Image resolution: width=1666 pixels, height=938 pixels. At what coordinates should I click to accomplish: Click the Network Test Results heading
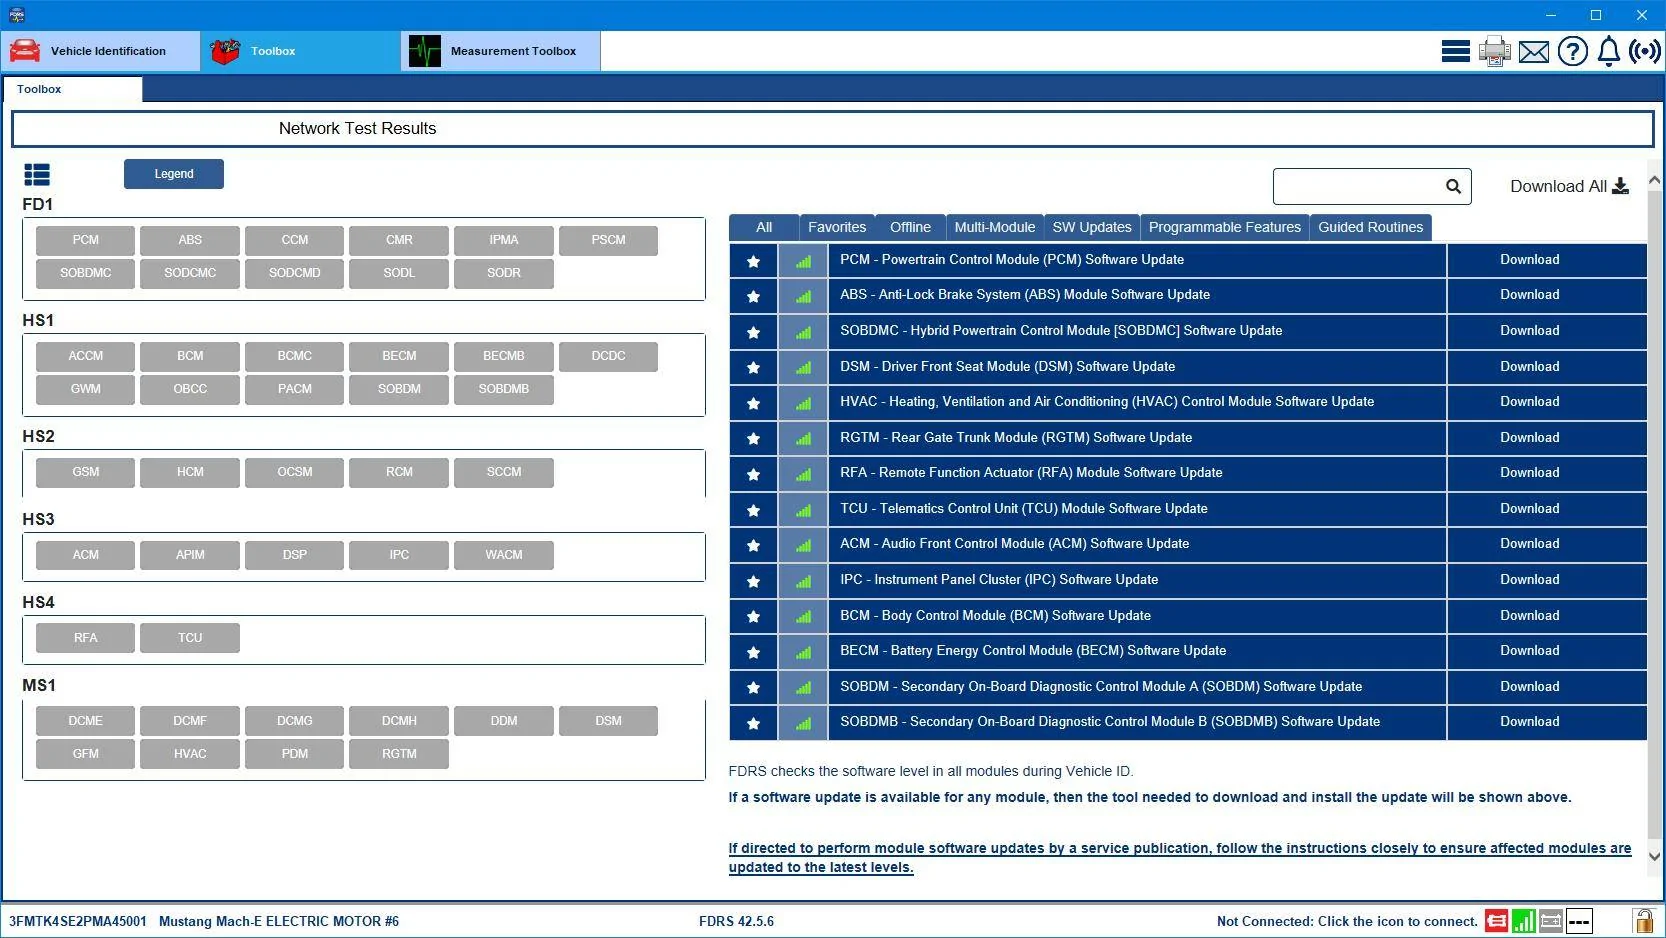pos(357,129)
